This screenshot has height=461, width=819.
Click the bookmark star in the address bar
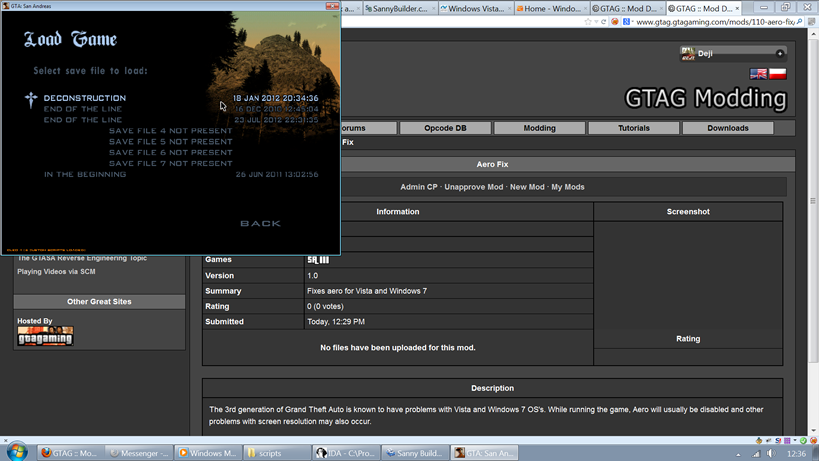[588, 22]
